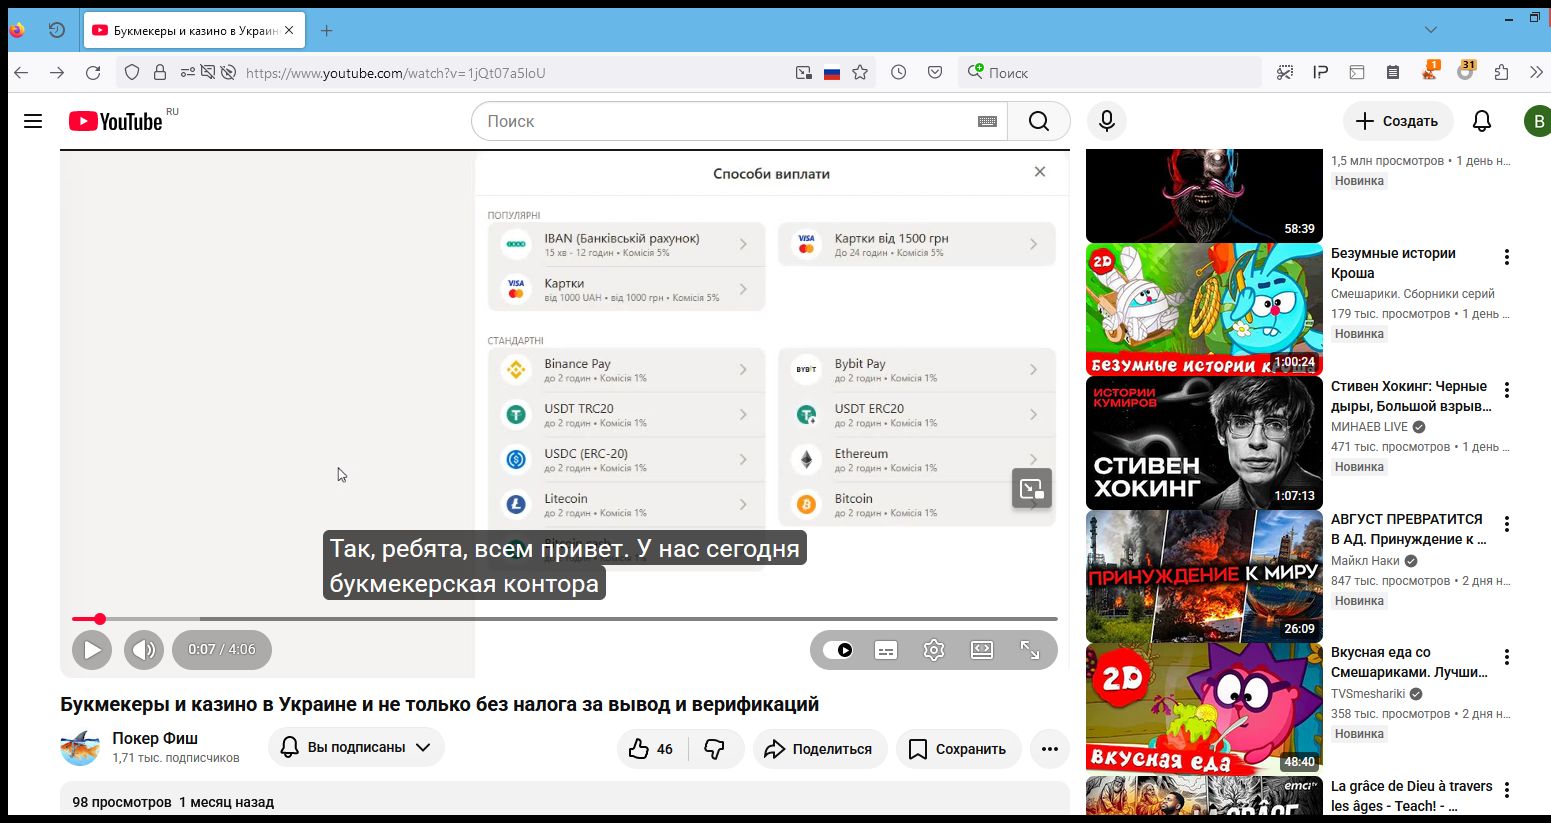Dislike the video
The image size is (1551, 823).
715,749
